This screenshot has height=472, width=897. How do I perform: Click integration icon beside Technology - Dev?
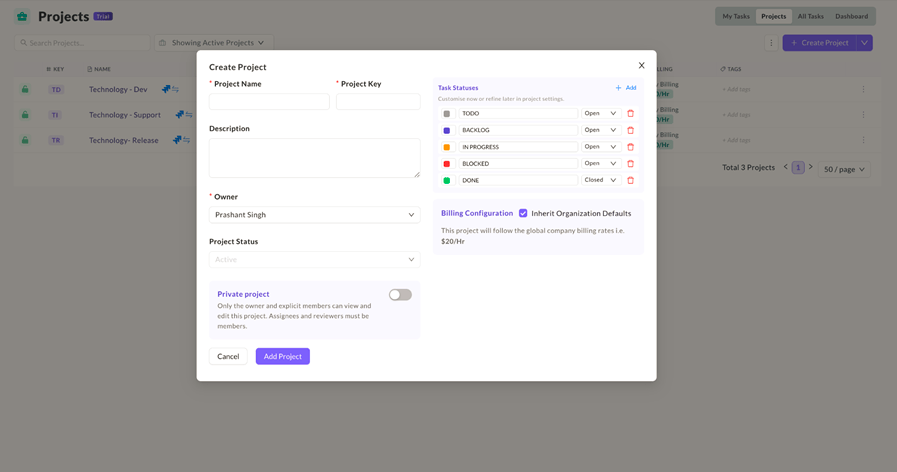coord(170,89)
